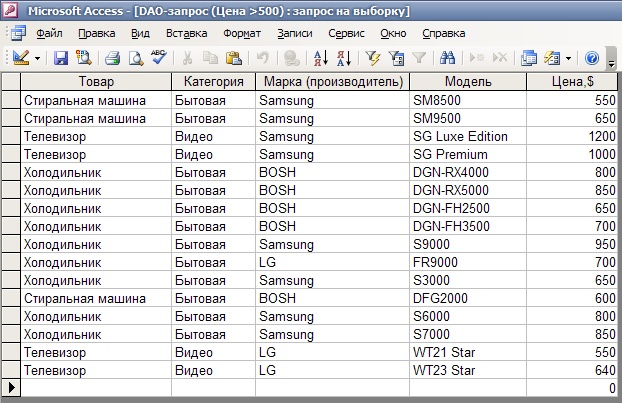Screen dimensions: 622x403
Task: Open the Правка menu
Action: [x=96, y=33]
